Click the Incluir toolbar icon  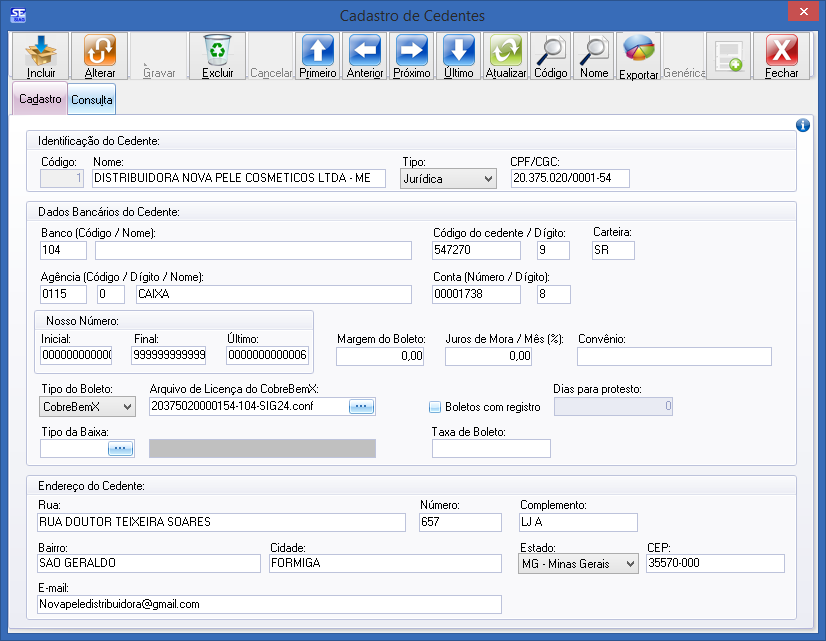click(x=41, y=56)
